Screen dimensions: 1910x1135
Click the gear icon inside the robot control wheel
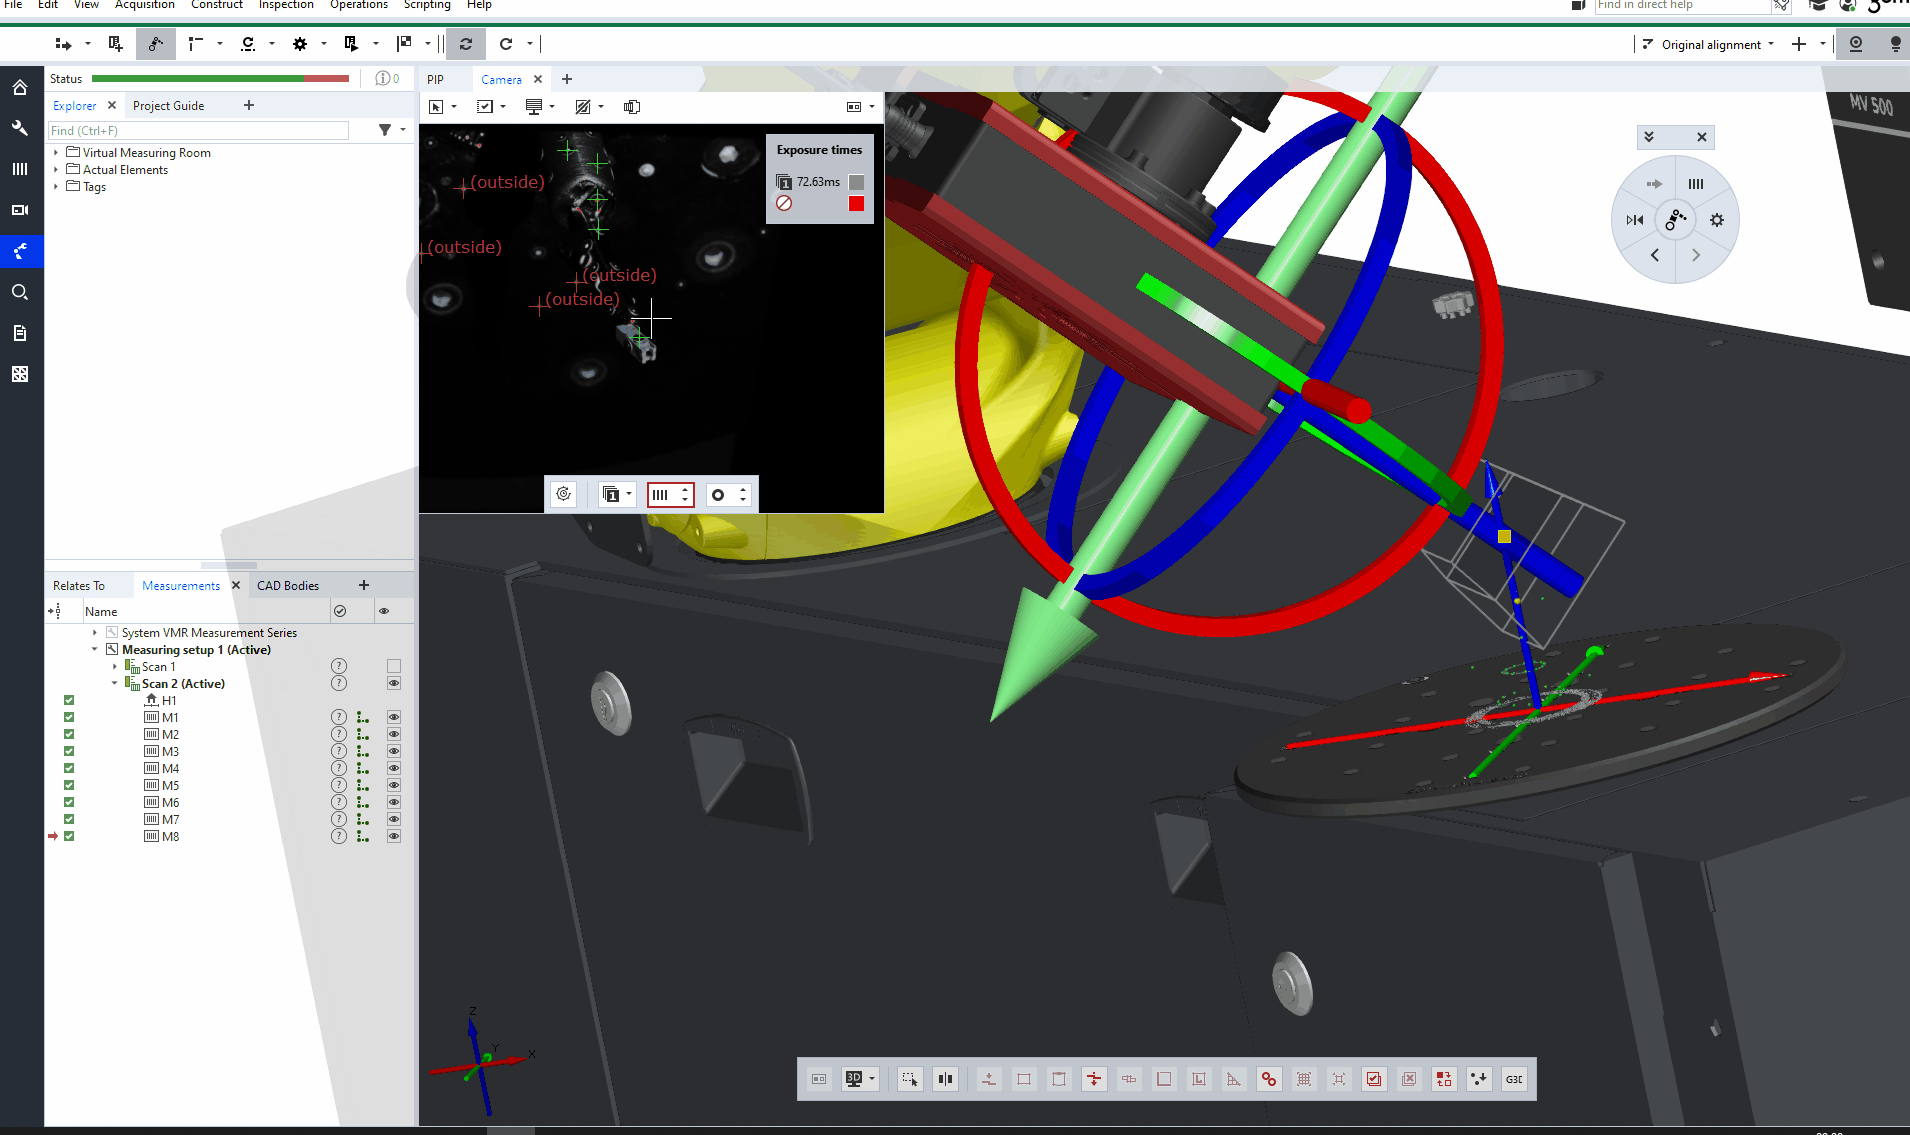click(x=1717, y=219)
